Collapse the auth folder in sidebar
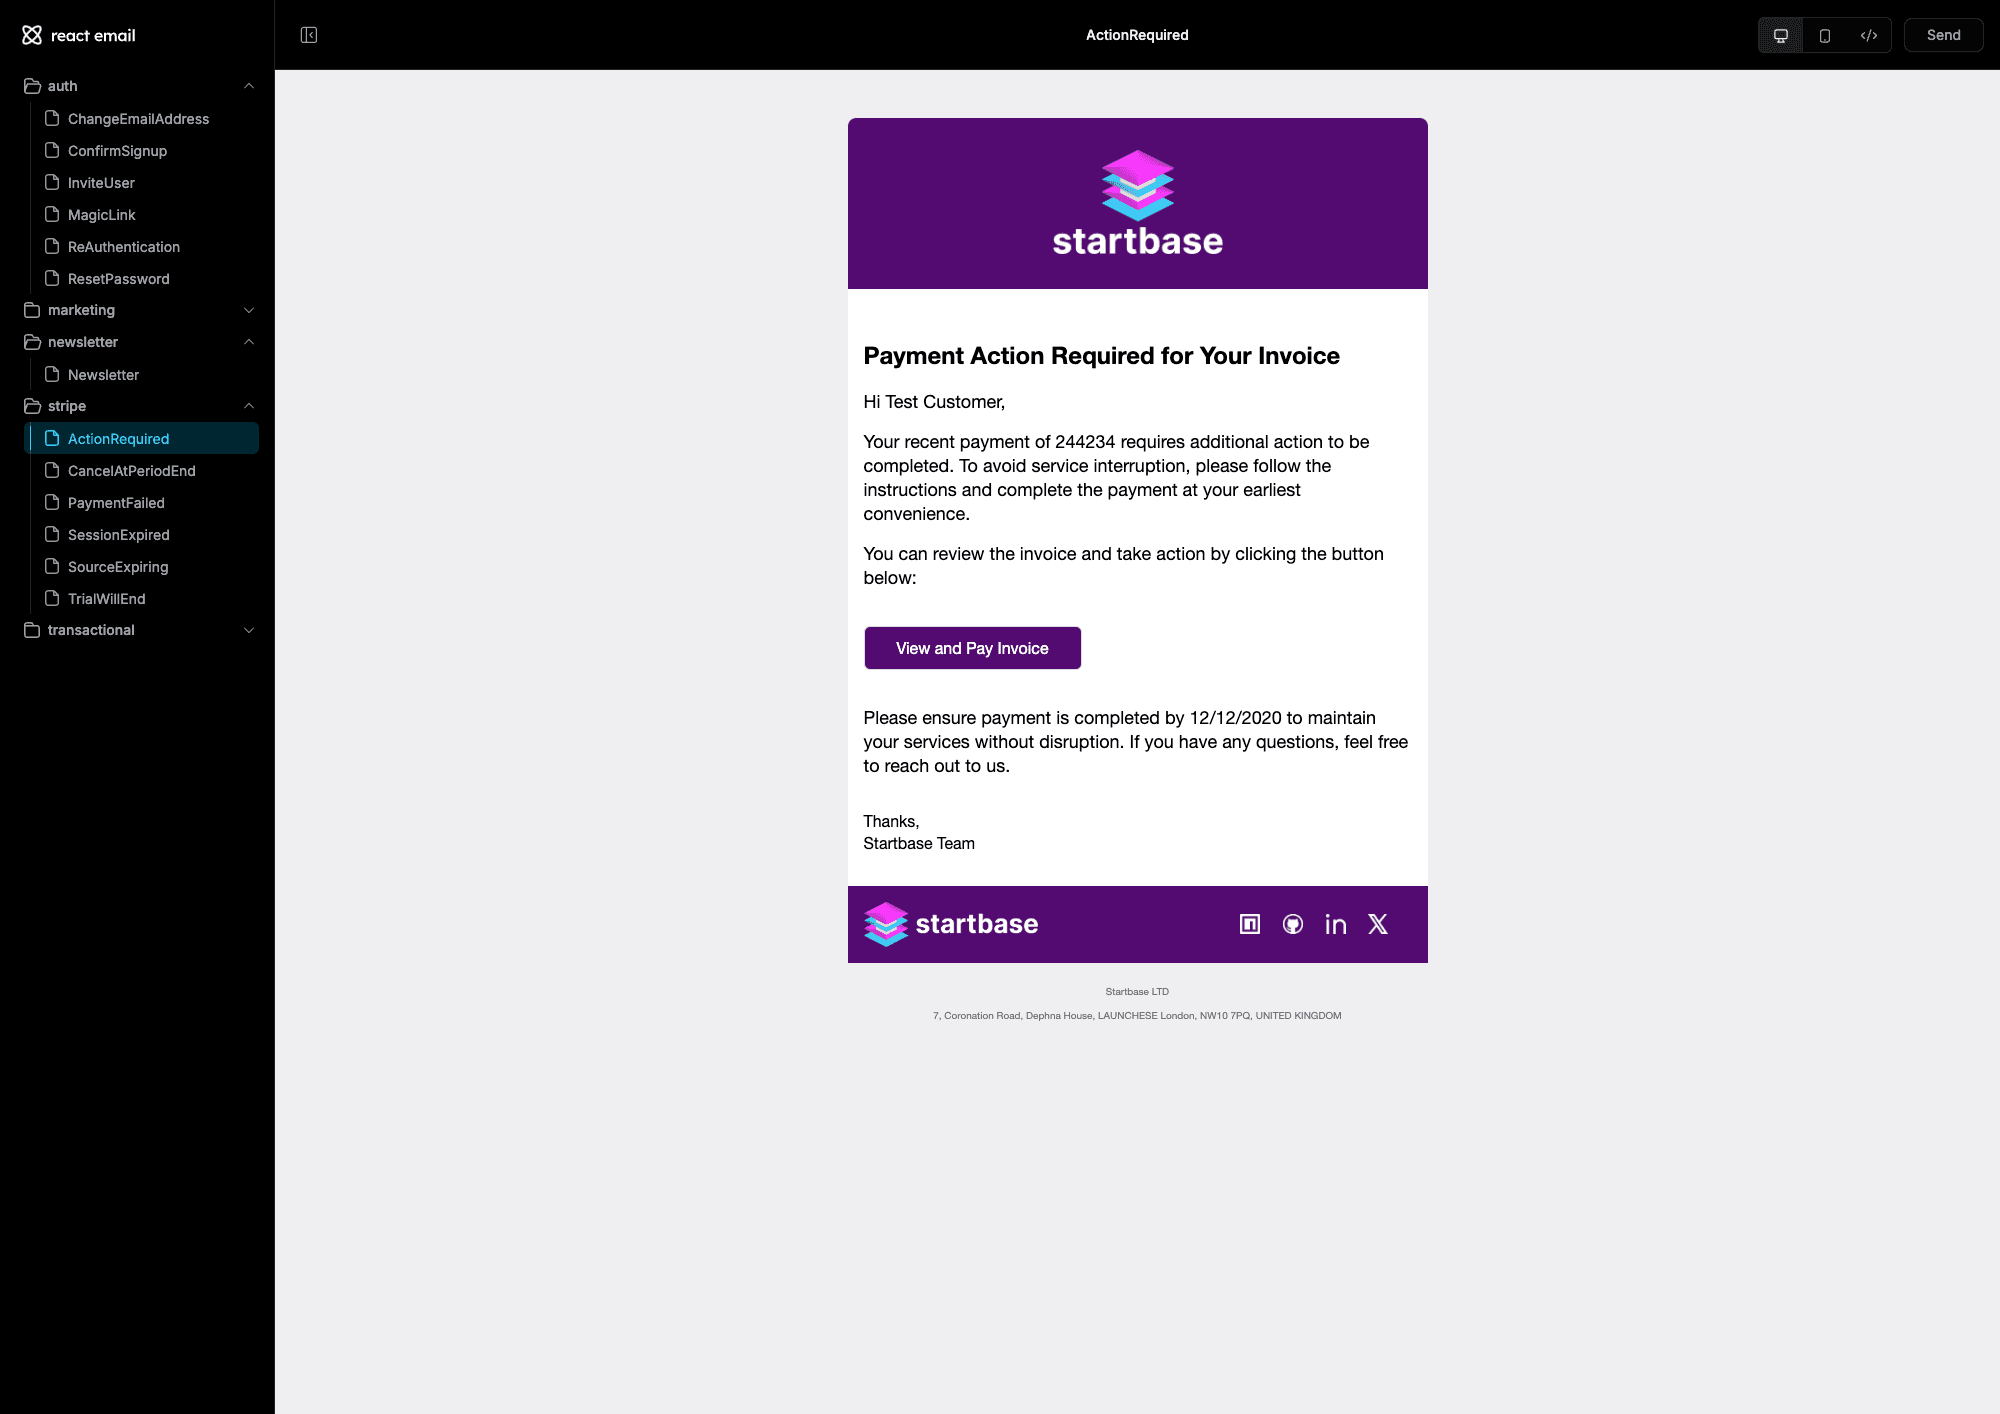 point(248,86)
